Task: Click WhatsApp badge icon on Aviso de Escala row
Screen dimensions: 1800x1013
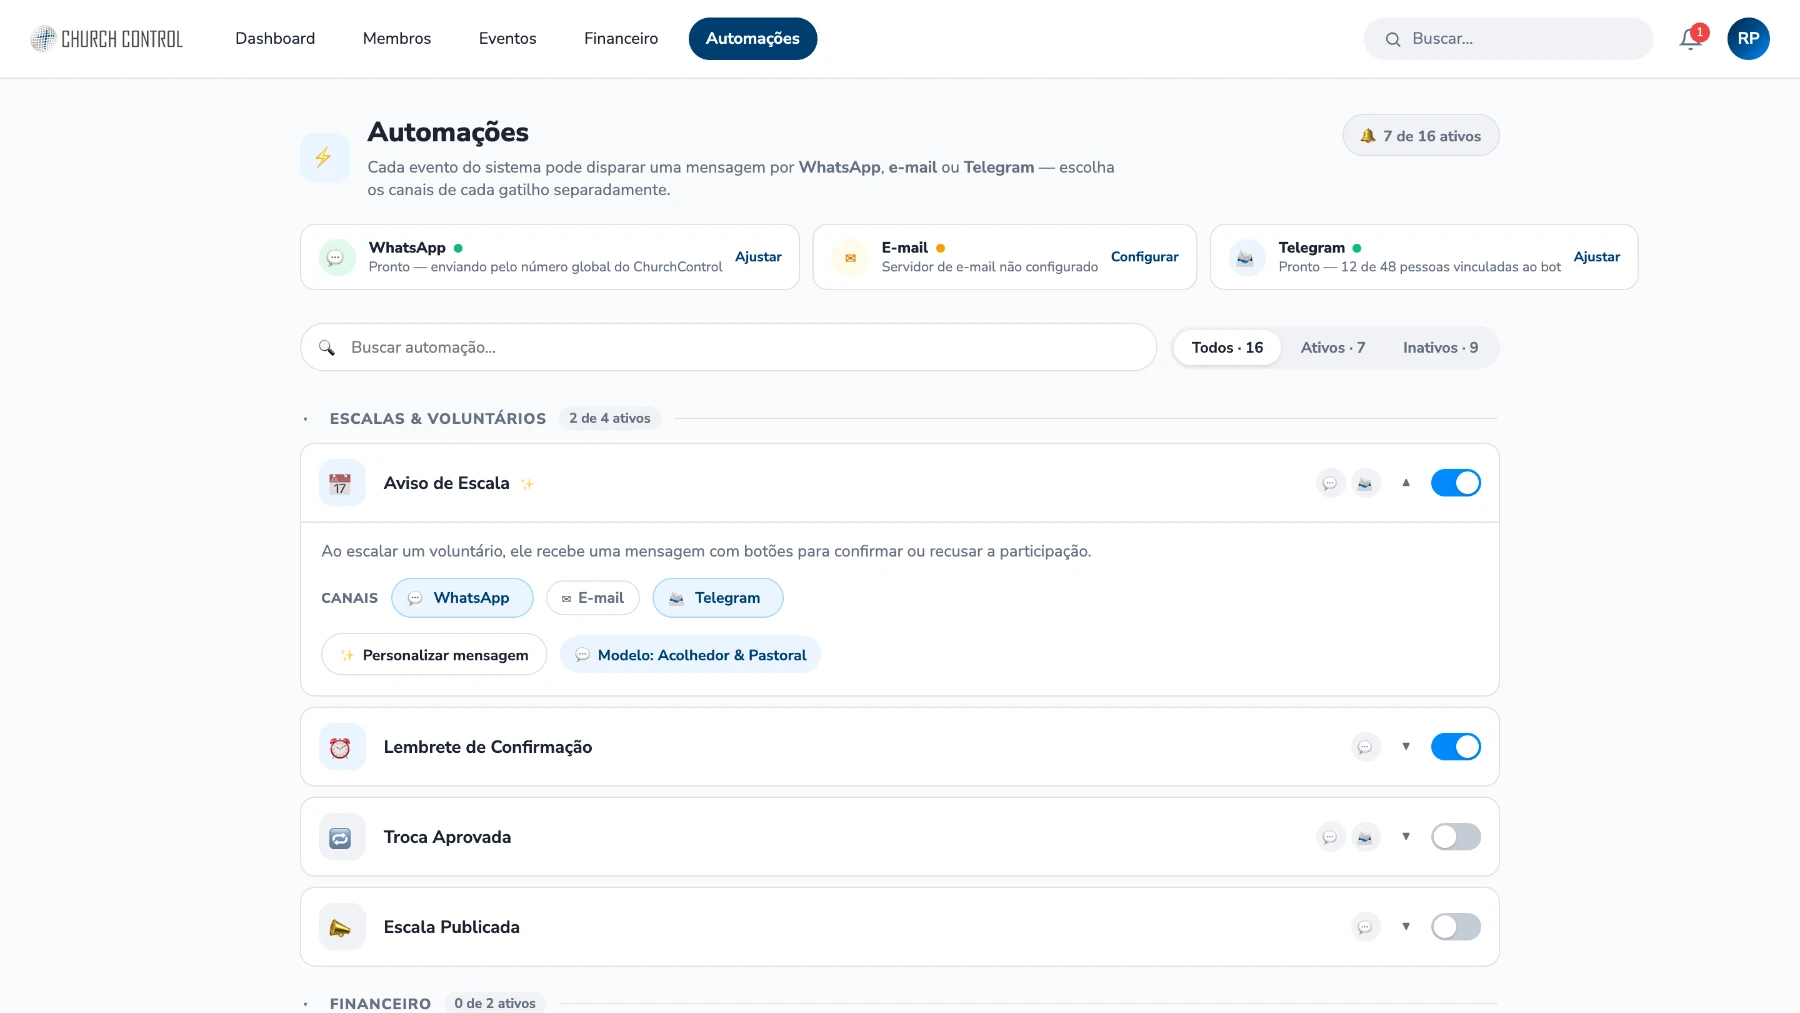Action: [1330, 483]
